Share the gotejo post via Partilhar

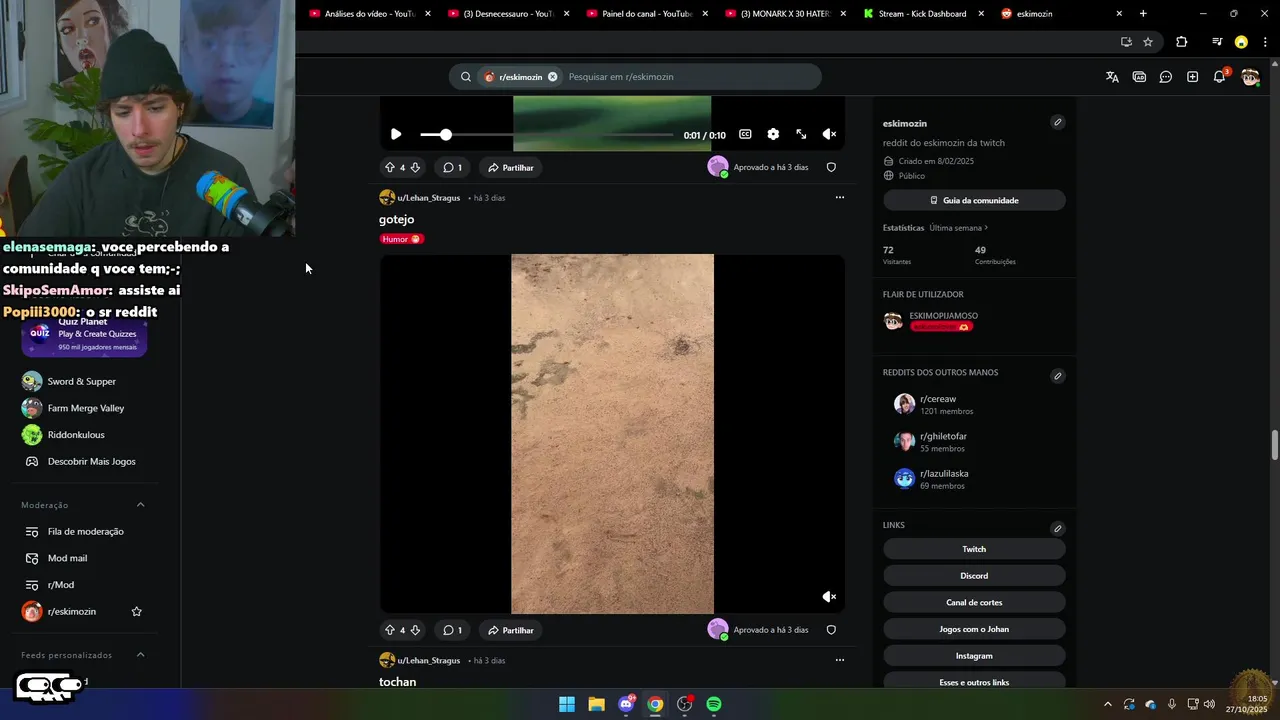[511, 630]
